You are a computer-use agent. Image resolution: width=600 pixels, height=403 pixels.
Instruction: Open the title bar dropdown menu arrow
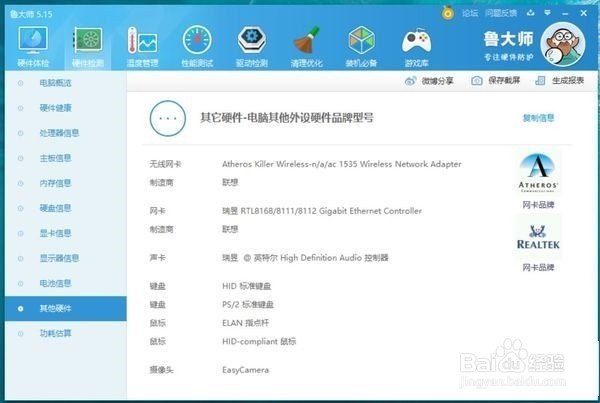tap(548, 13)
